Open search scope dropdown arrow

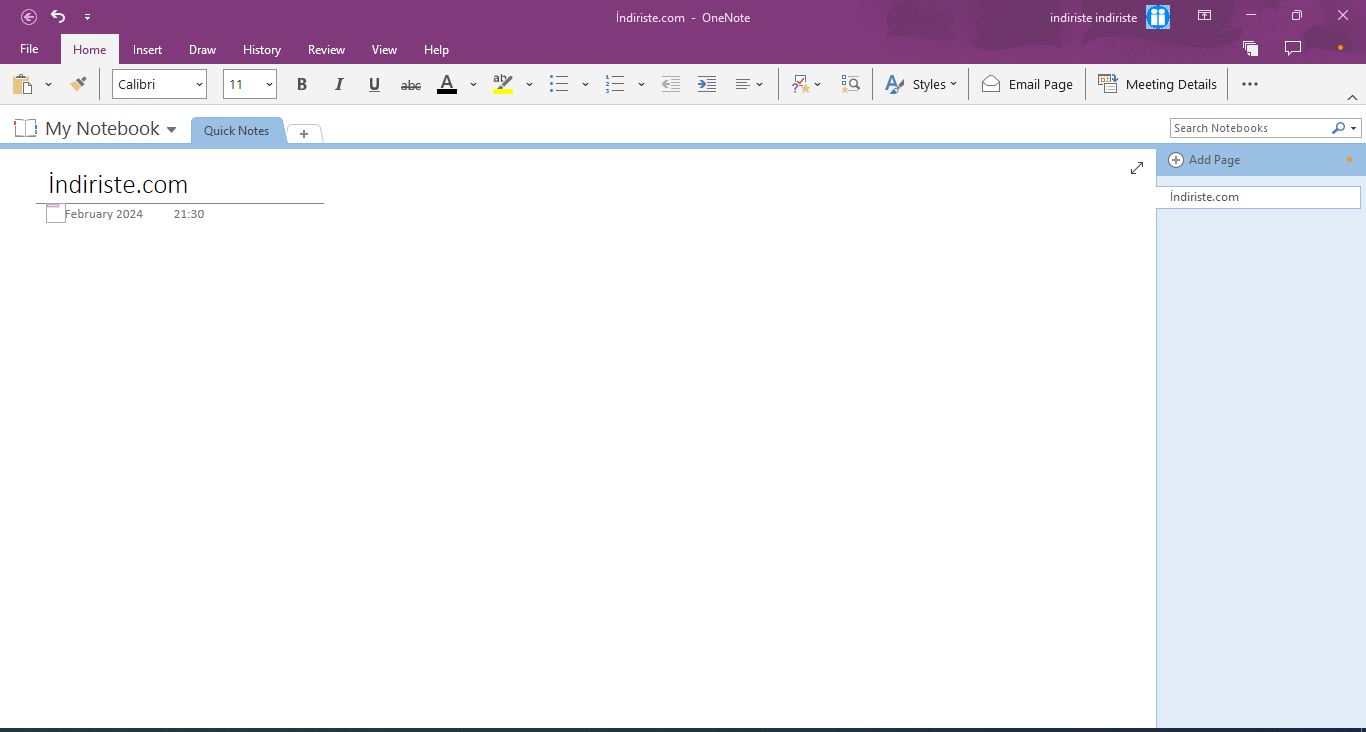coord(1354,128)
